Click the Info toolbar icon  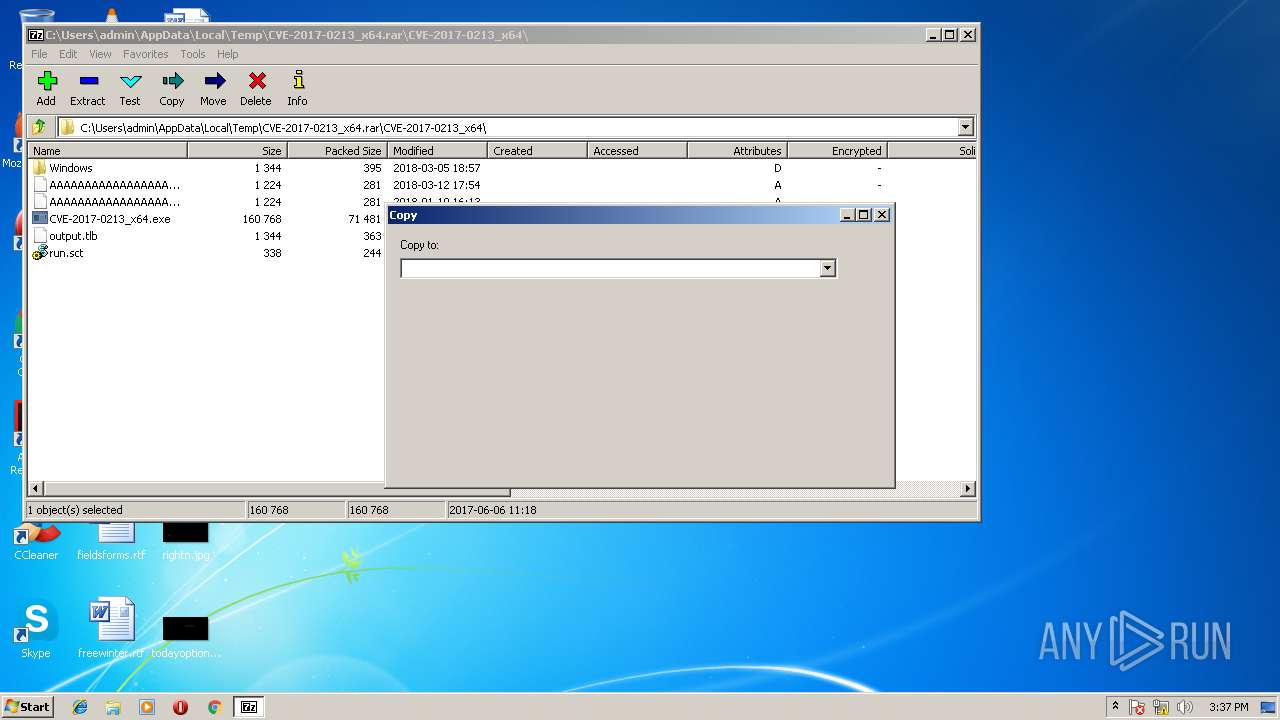pyautogui.click(x=297, y=88)
